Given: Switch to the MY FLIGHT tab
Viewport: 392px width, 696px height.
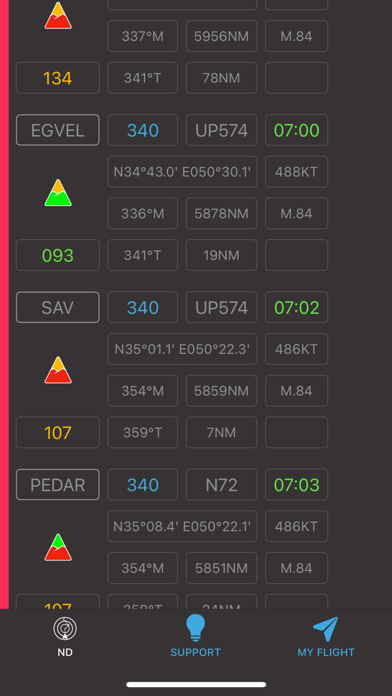Looking at the screenshot, I should tap(326, 637).
